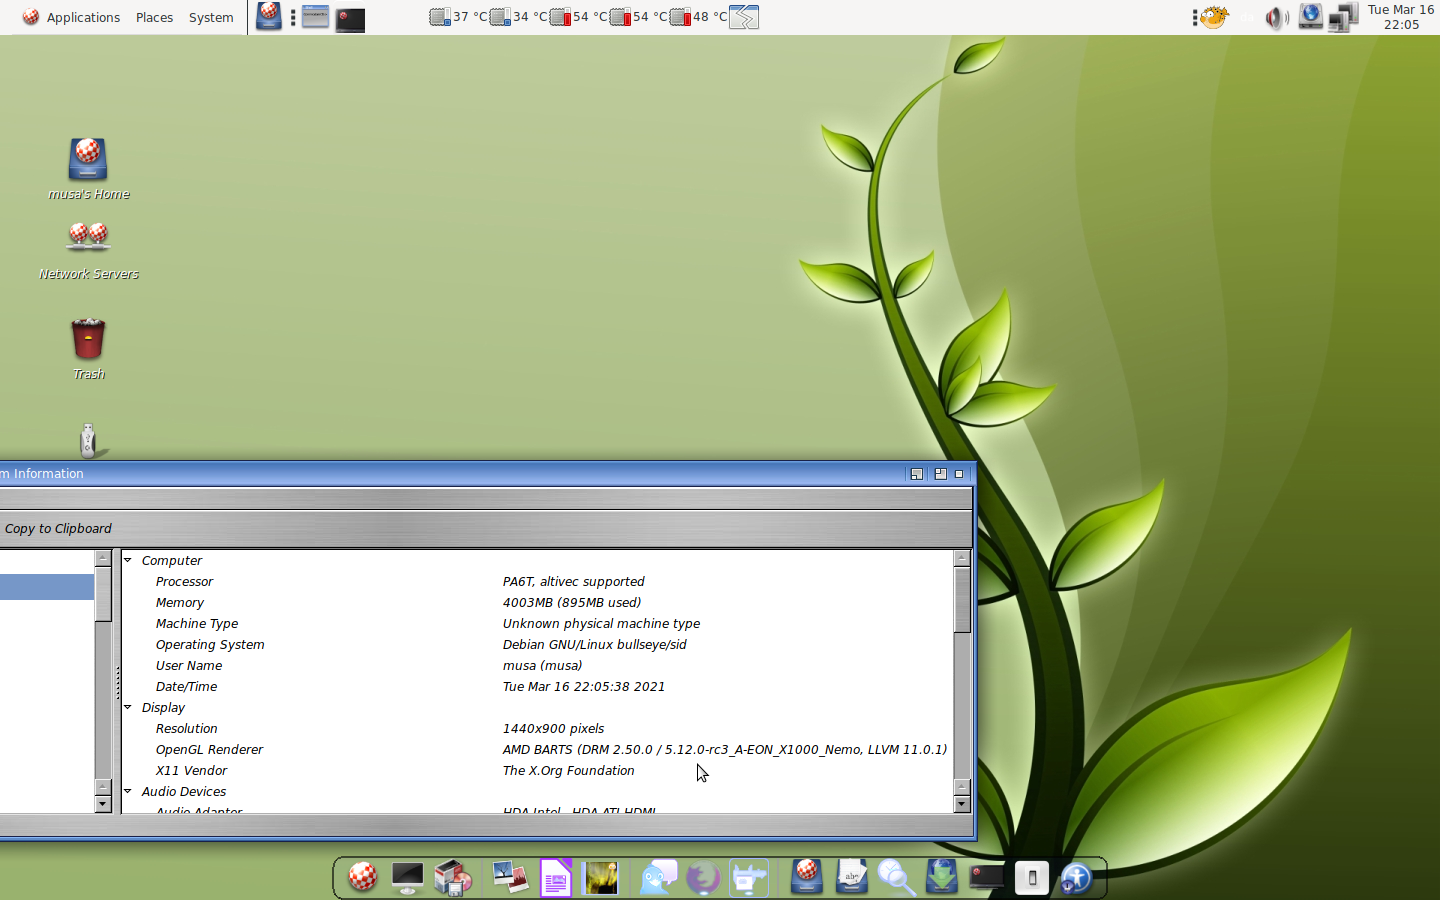Collapse the Display section
Screen dimensions: 1440x900
pyautogui.click(x=128, y=707)
